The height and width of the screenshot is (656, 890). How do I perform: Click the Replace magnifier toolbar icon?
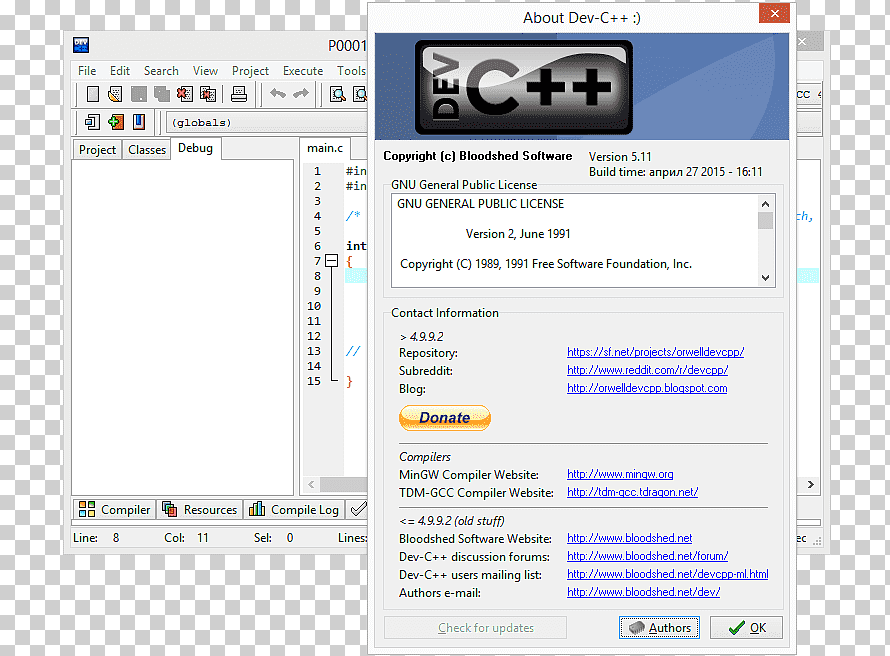360,94
